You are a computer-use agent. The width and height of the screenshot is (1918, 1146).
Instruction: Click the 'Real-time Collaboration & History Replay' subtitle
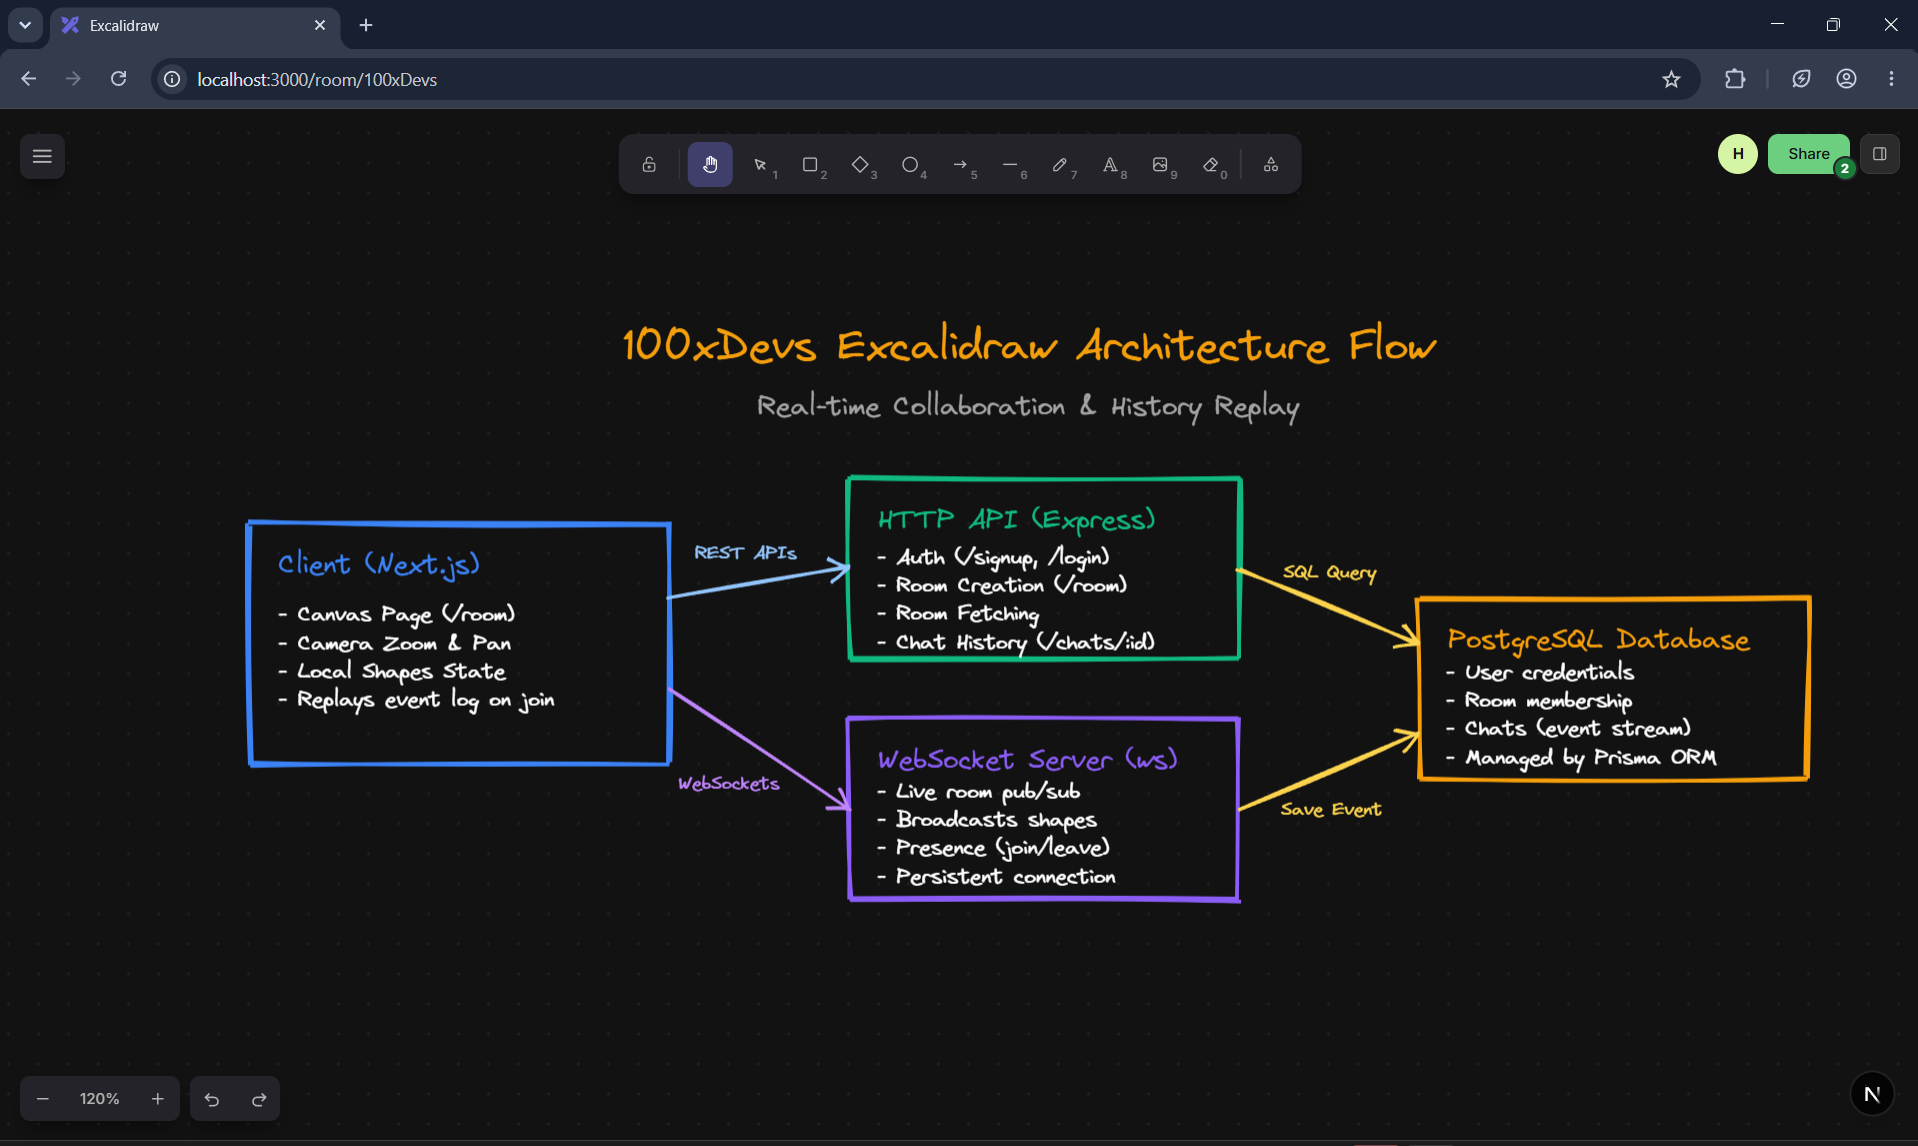point(1028,406)
